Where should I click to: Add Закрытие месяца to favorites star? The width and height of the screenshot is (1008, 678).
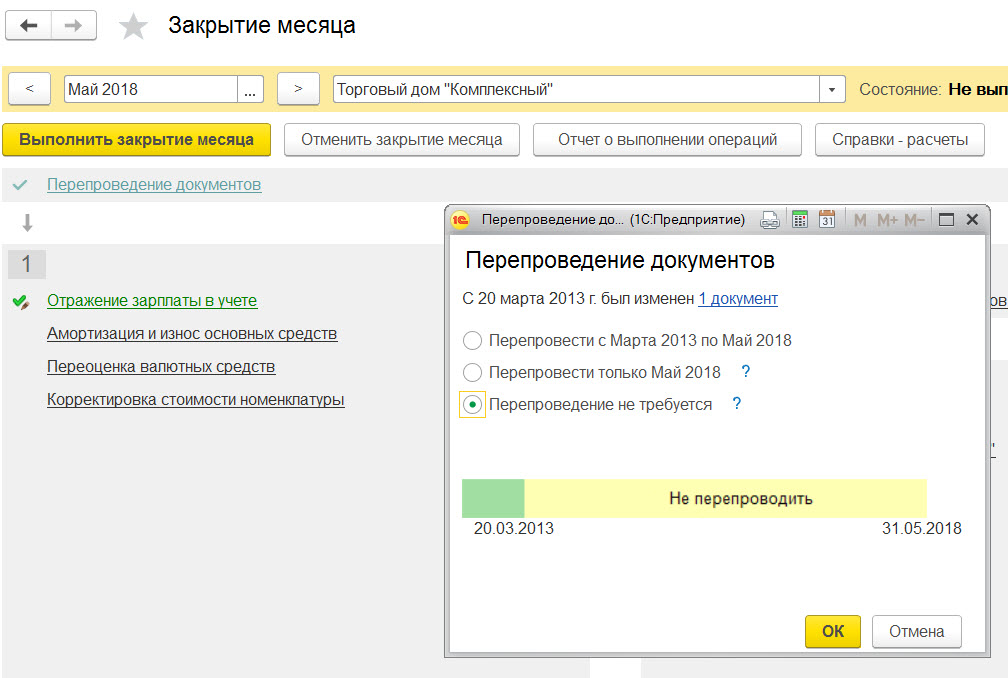(x=133, y=27)
